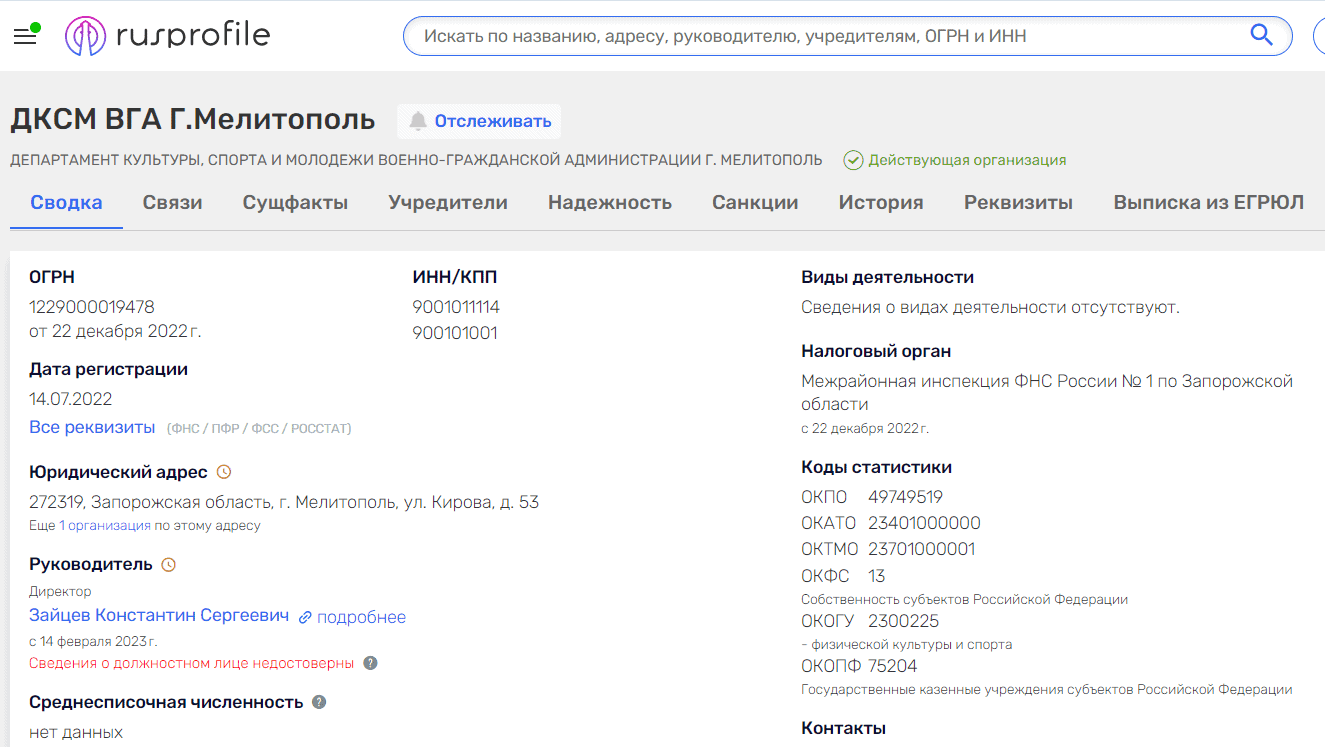Open the hamburger menu icon
This screenshot has width=1325, height=747.
[25, 36]
